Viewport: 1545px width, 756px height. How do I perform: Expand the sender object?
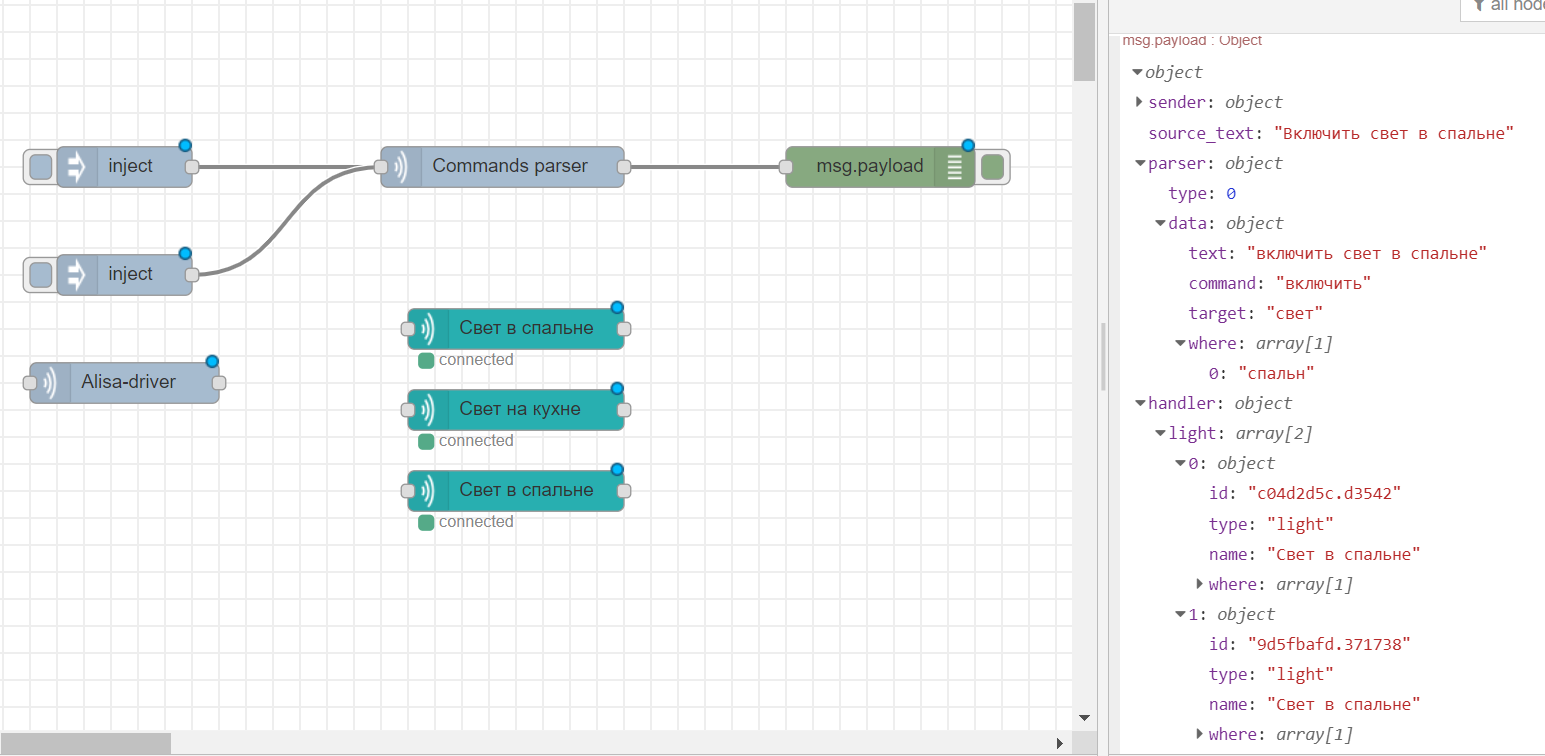1139,102
